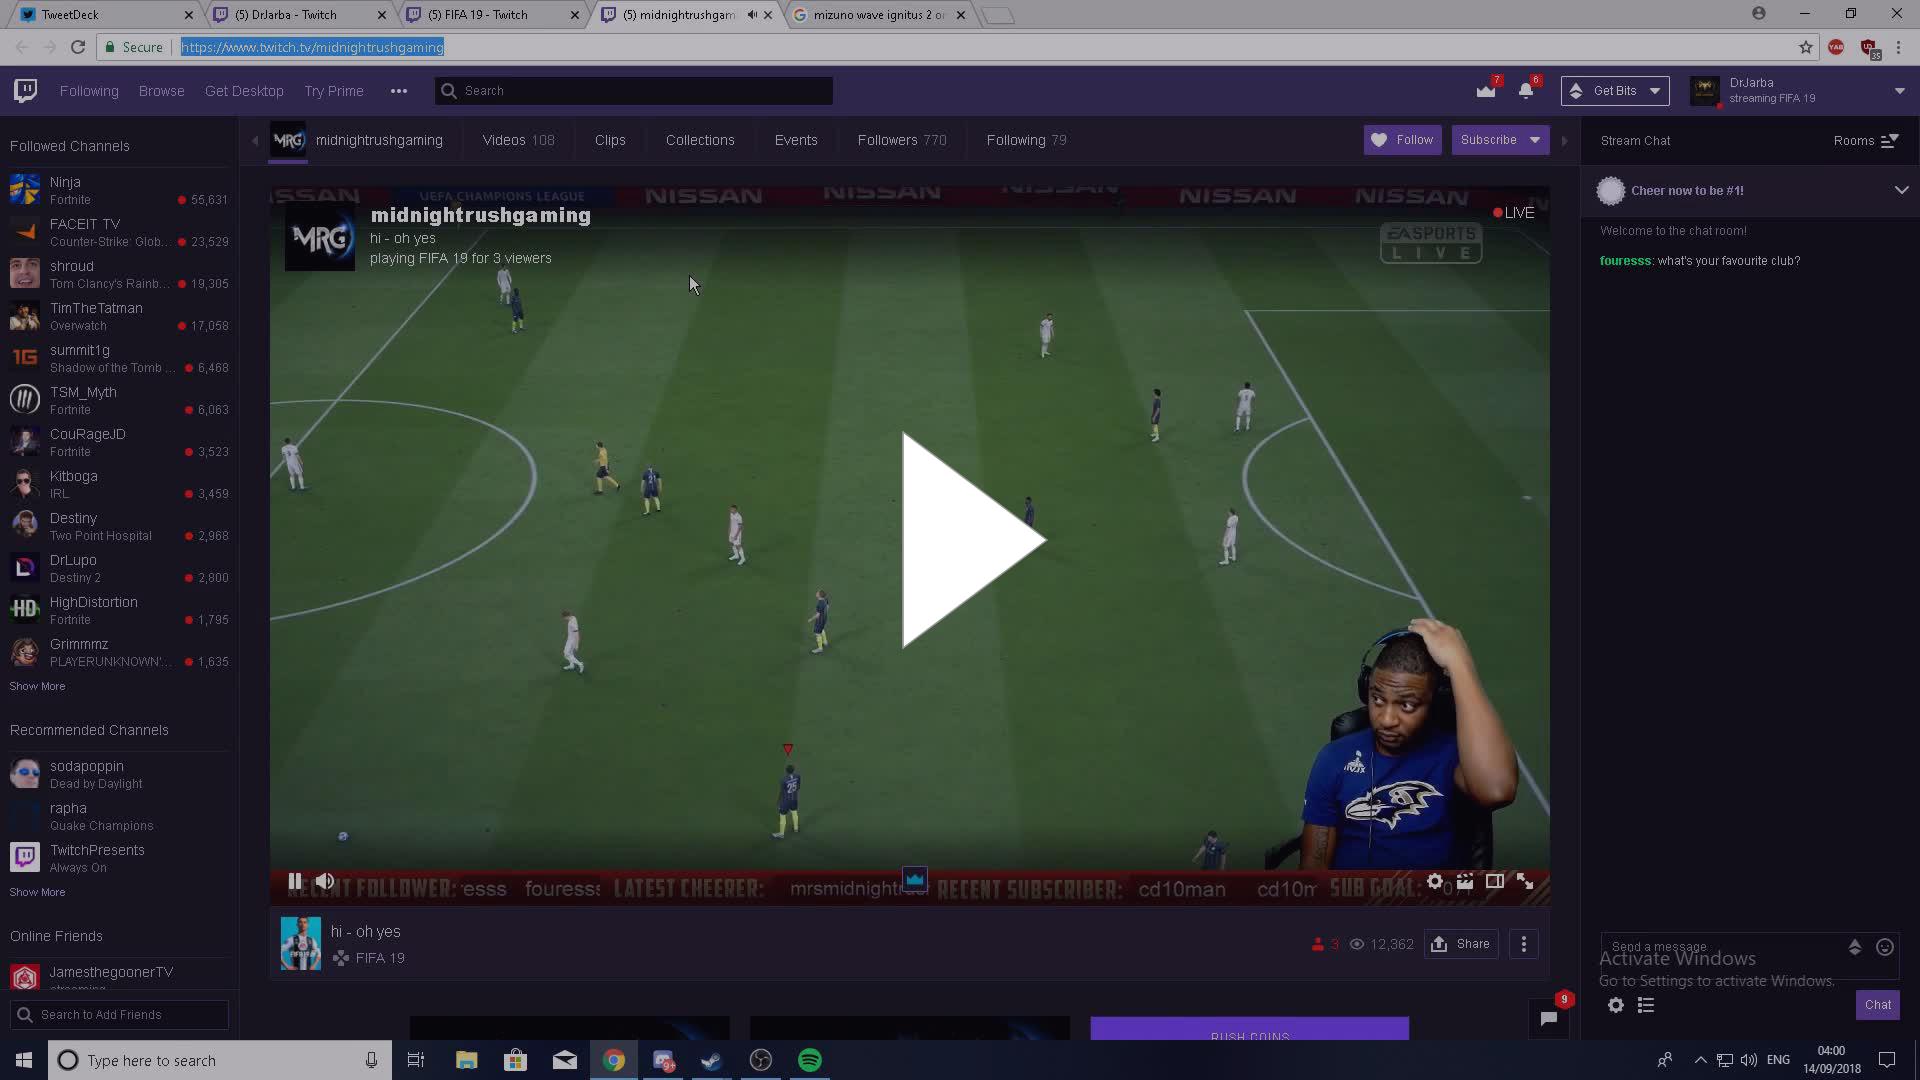Expand the Cheer now to be #1 panel
This screenshot has width=1920, height=1080.
pos(1901,190)
